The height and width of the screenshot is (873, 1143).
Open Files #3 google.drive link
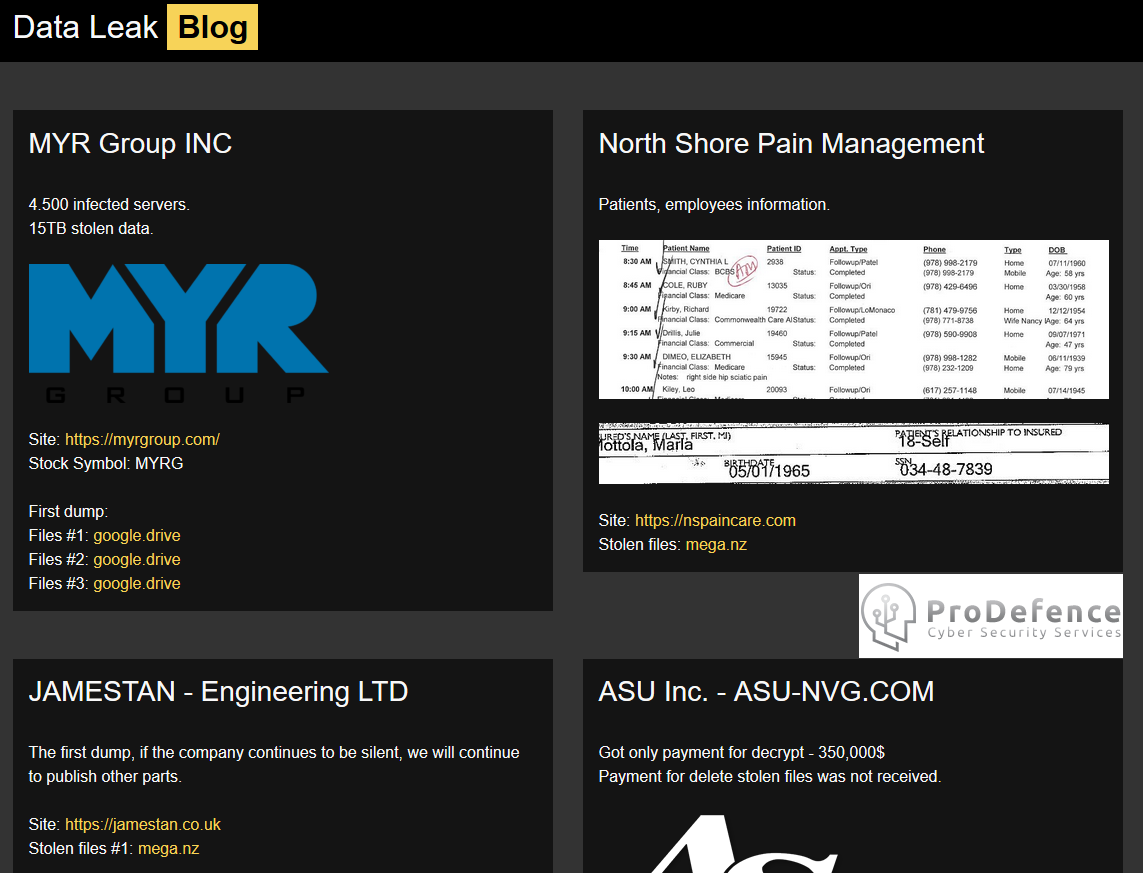(x=137, y=584)
